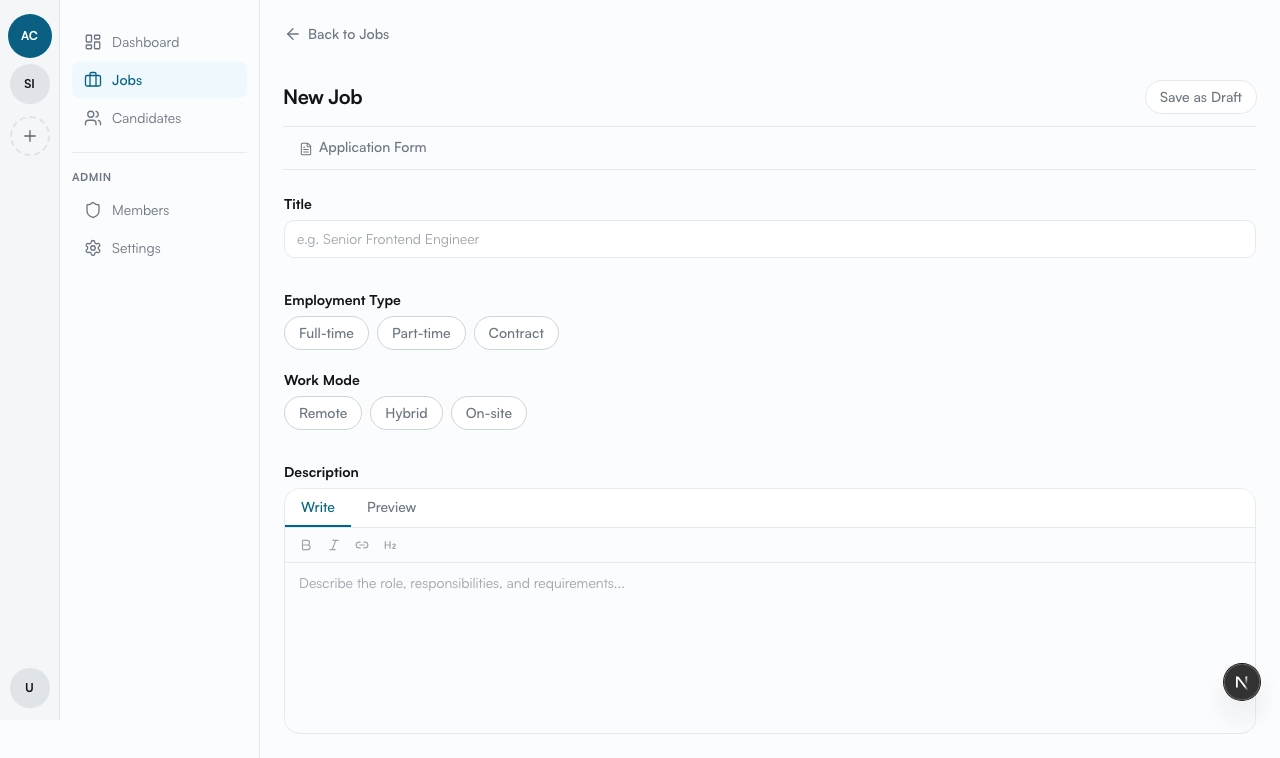Click the Members shield icon
1280x758 pixels.
[x=93, y=210]
